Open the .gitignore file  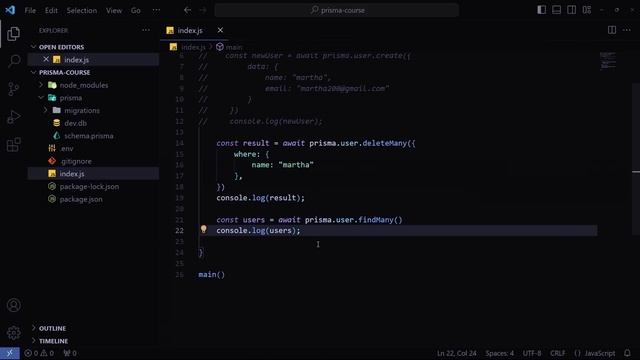click(x=76, y=161)
